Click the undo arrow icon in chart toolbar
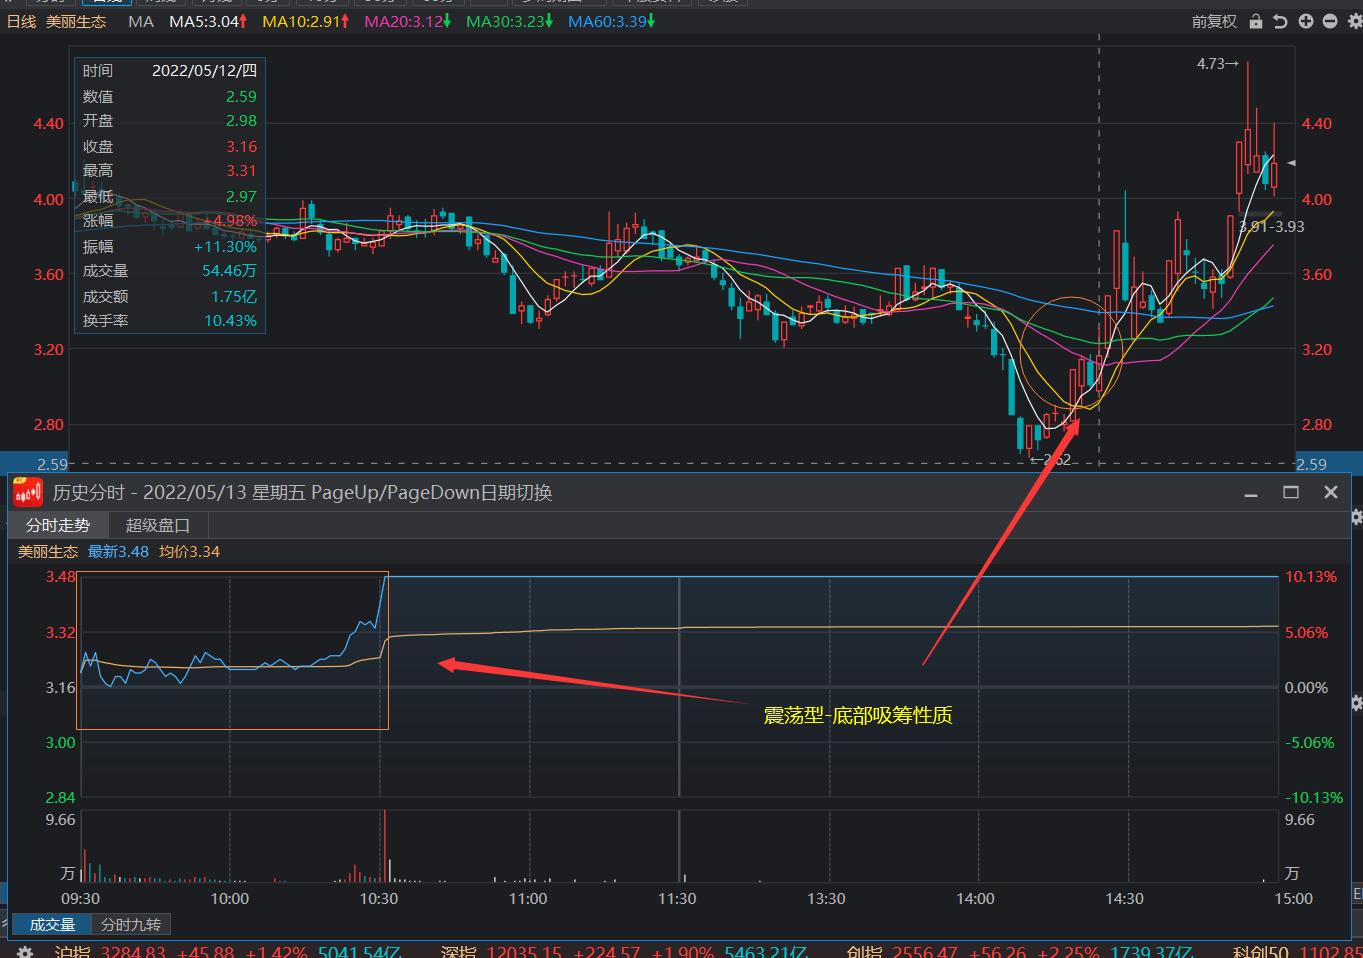This screenshot has height=958, width=1363. tap(1280, 21)
